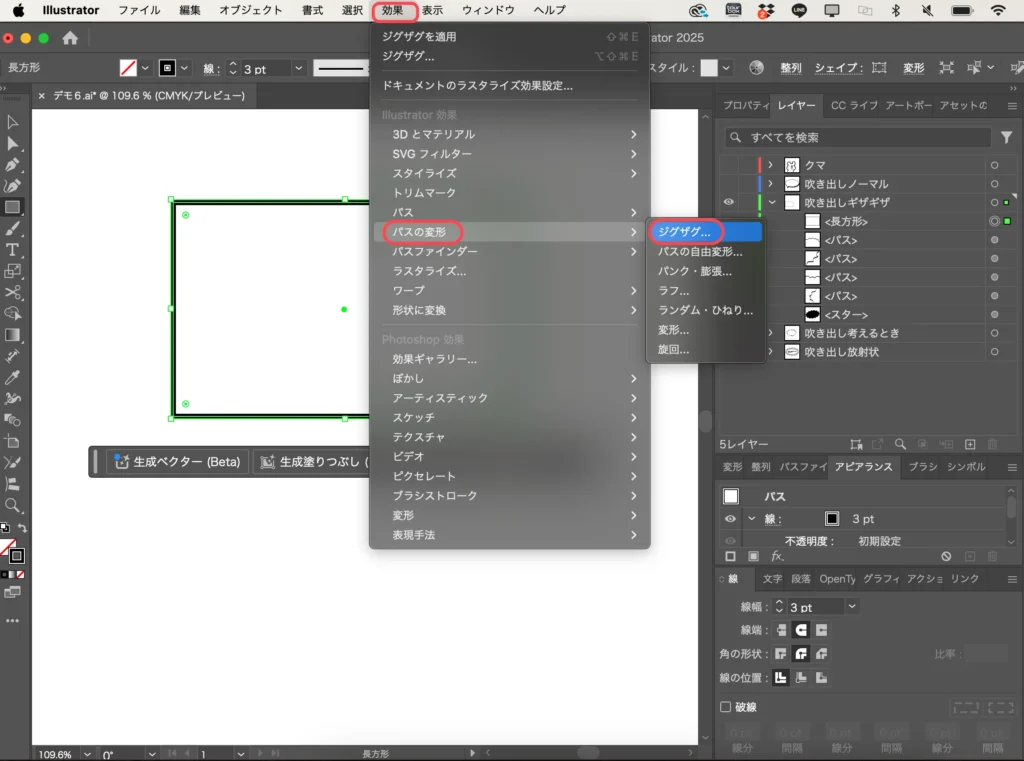This screenshot has width=1024, height=761.
Task: Hide the 吹き出しギザギザ layer via eye icon
Action: 729,202
